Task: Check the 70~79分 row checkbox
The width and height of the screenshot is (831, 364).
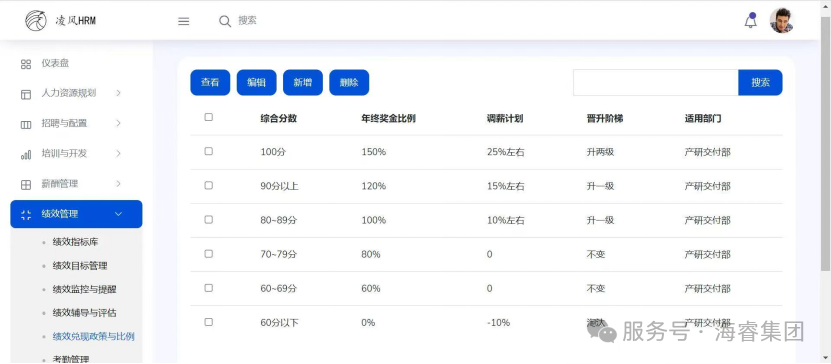Action: (x=208, y=254)
